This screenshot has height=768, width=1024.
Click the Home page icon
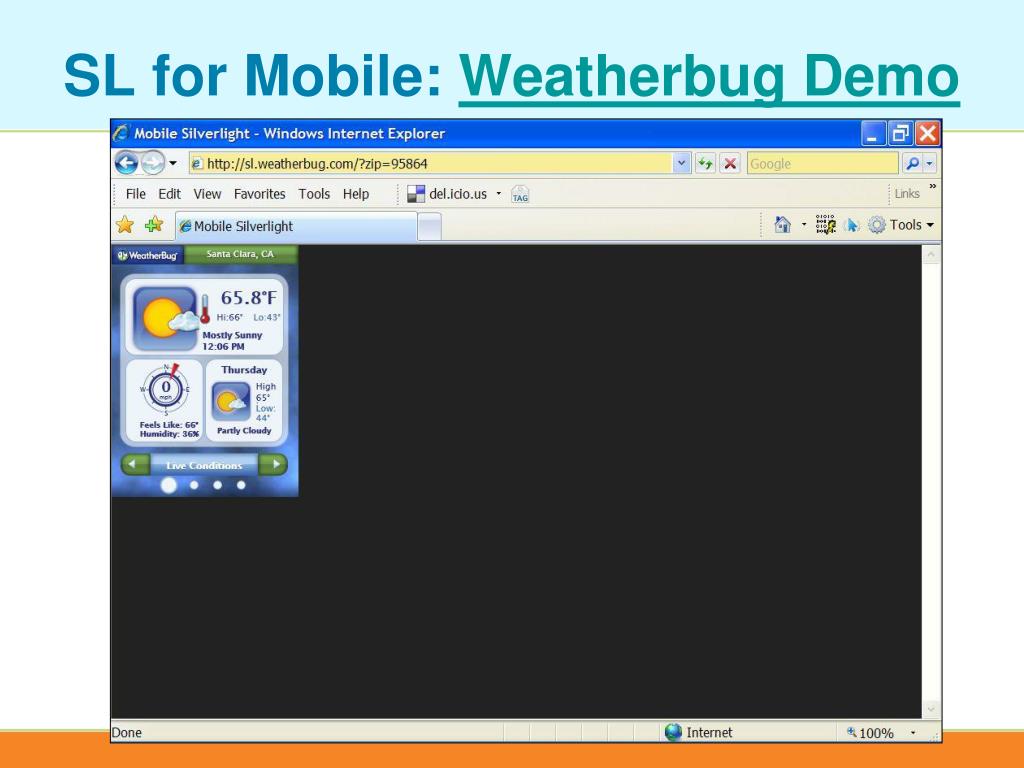click(782, 225)
